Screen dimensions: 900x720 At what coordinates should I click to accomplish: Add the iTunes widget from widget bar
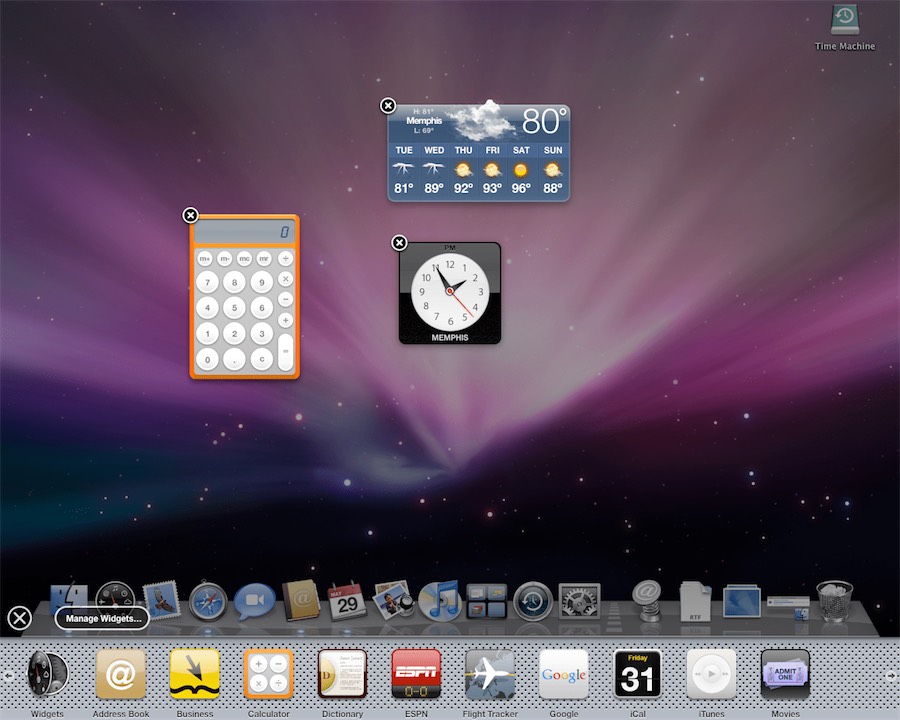711,674
